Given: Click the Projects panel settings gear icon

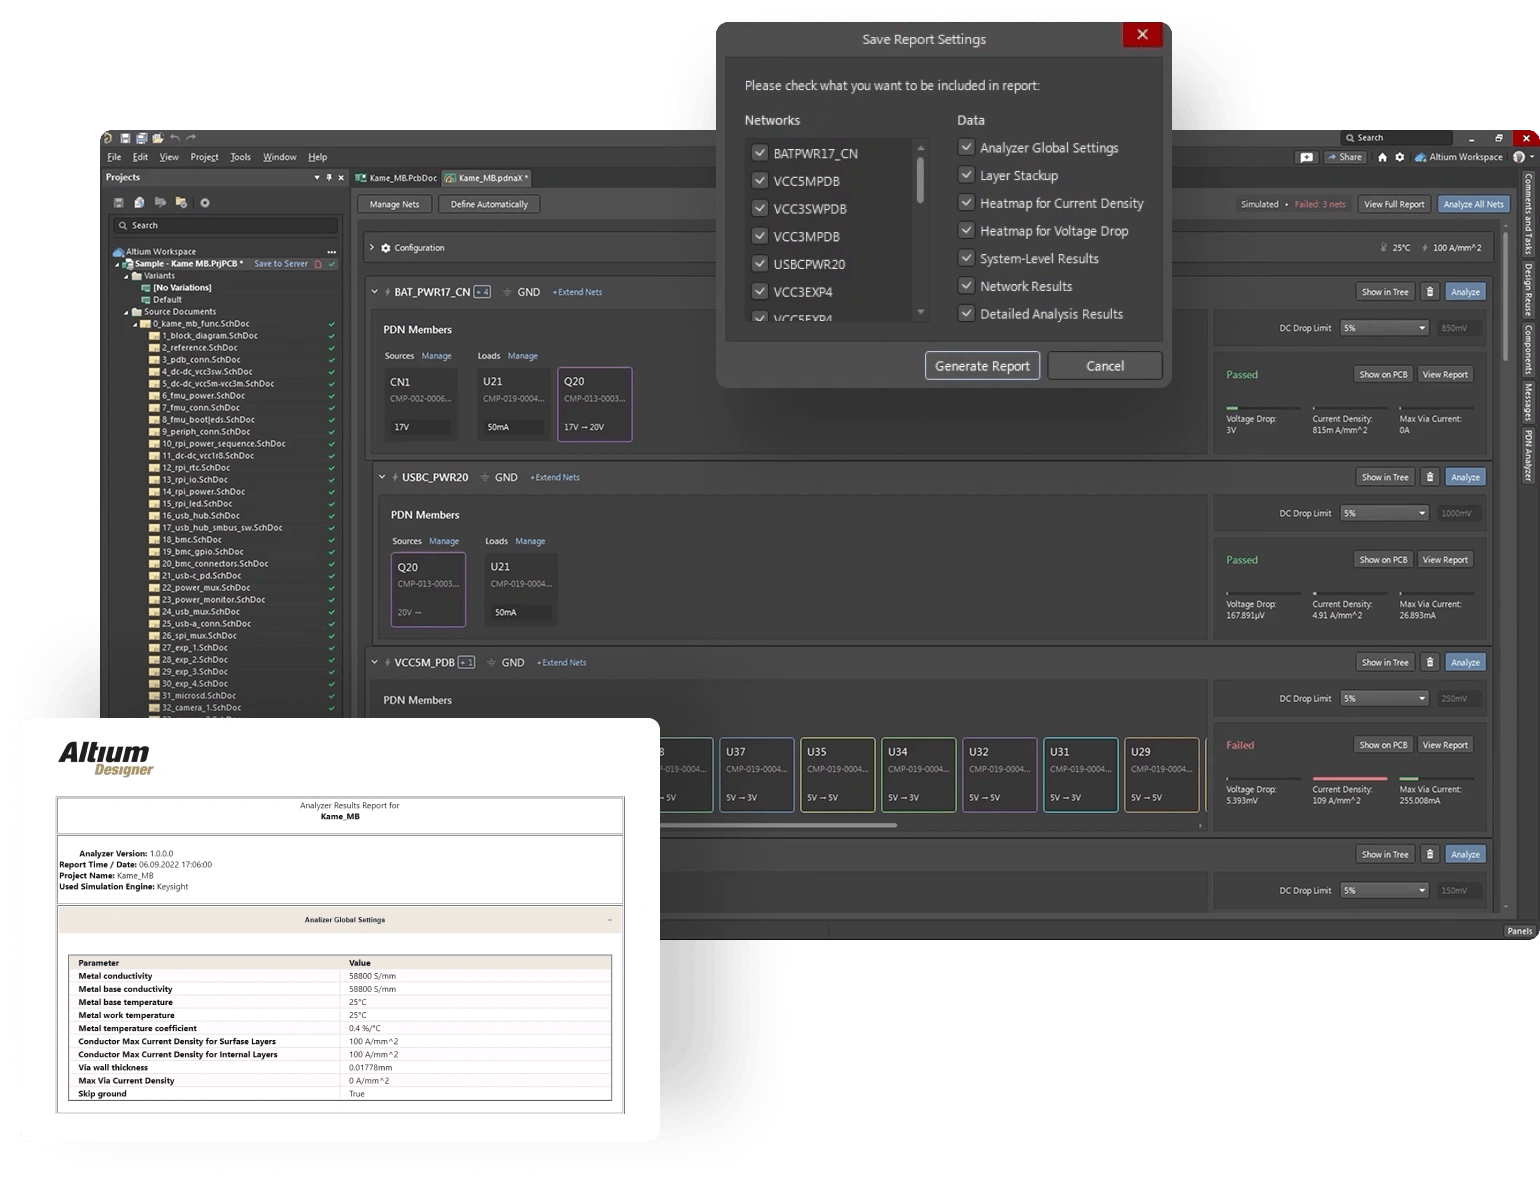Looking at the screenshot, I should [x=204, y=203].
